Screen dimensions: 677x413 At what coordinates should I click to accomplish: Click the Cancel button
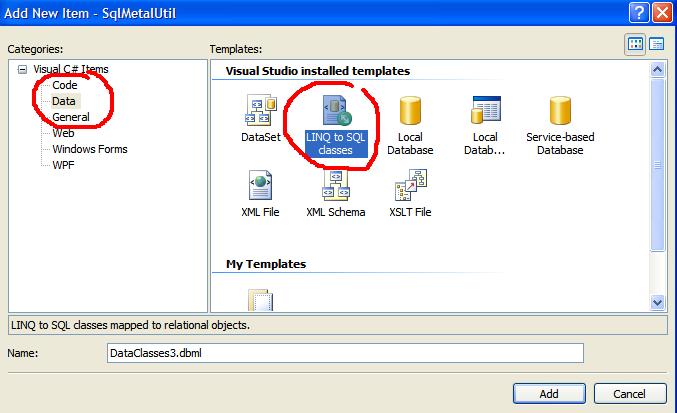[630, 394]
